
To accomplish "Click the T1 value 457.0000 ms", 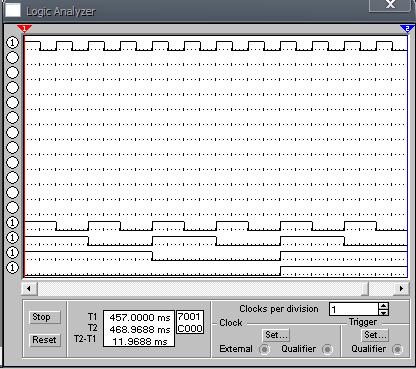I will [140, 318].
